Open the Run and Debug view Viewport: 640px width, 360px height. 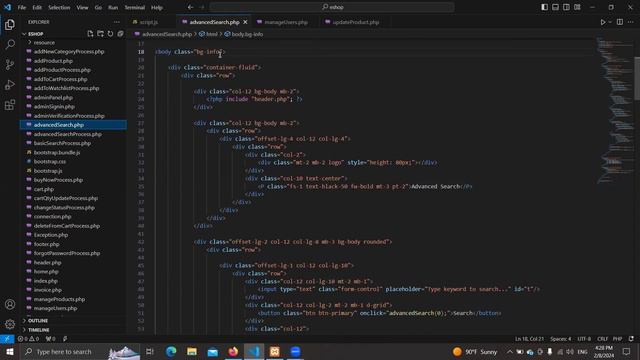pyautogui.click(x=10, y=84)
